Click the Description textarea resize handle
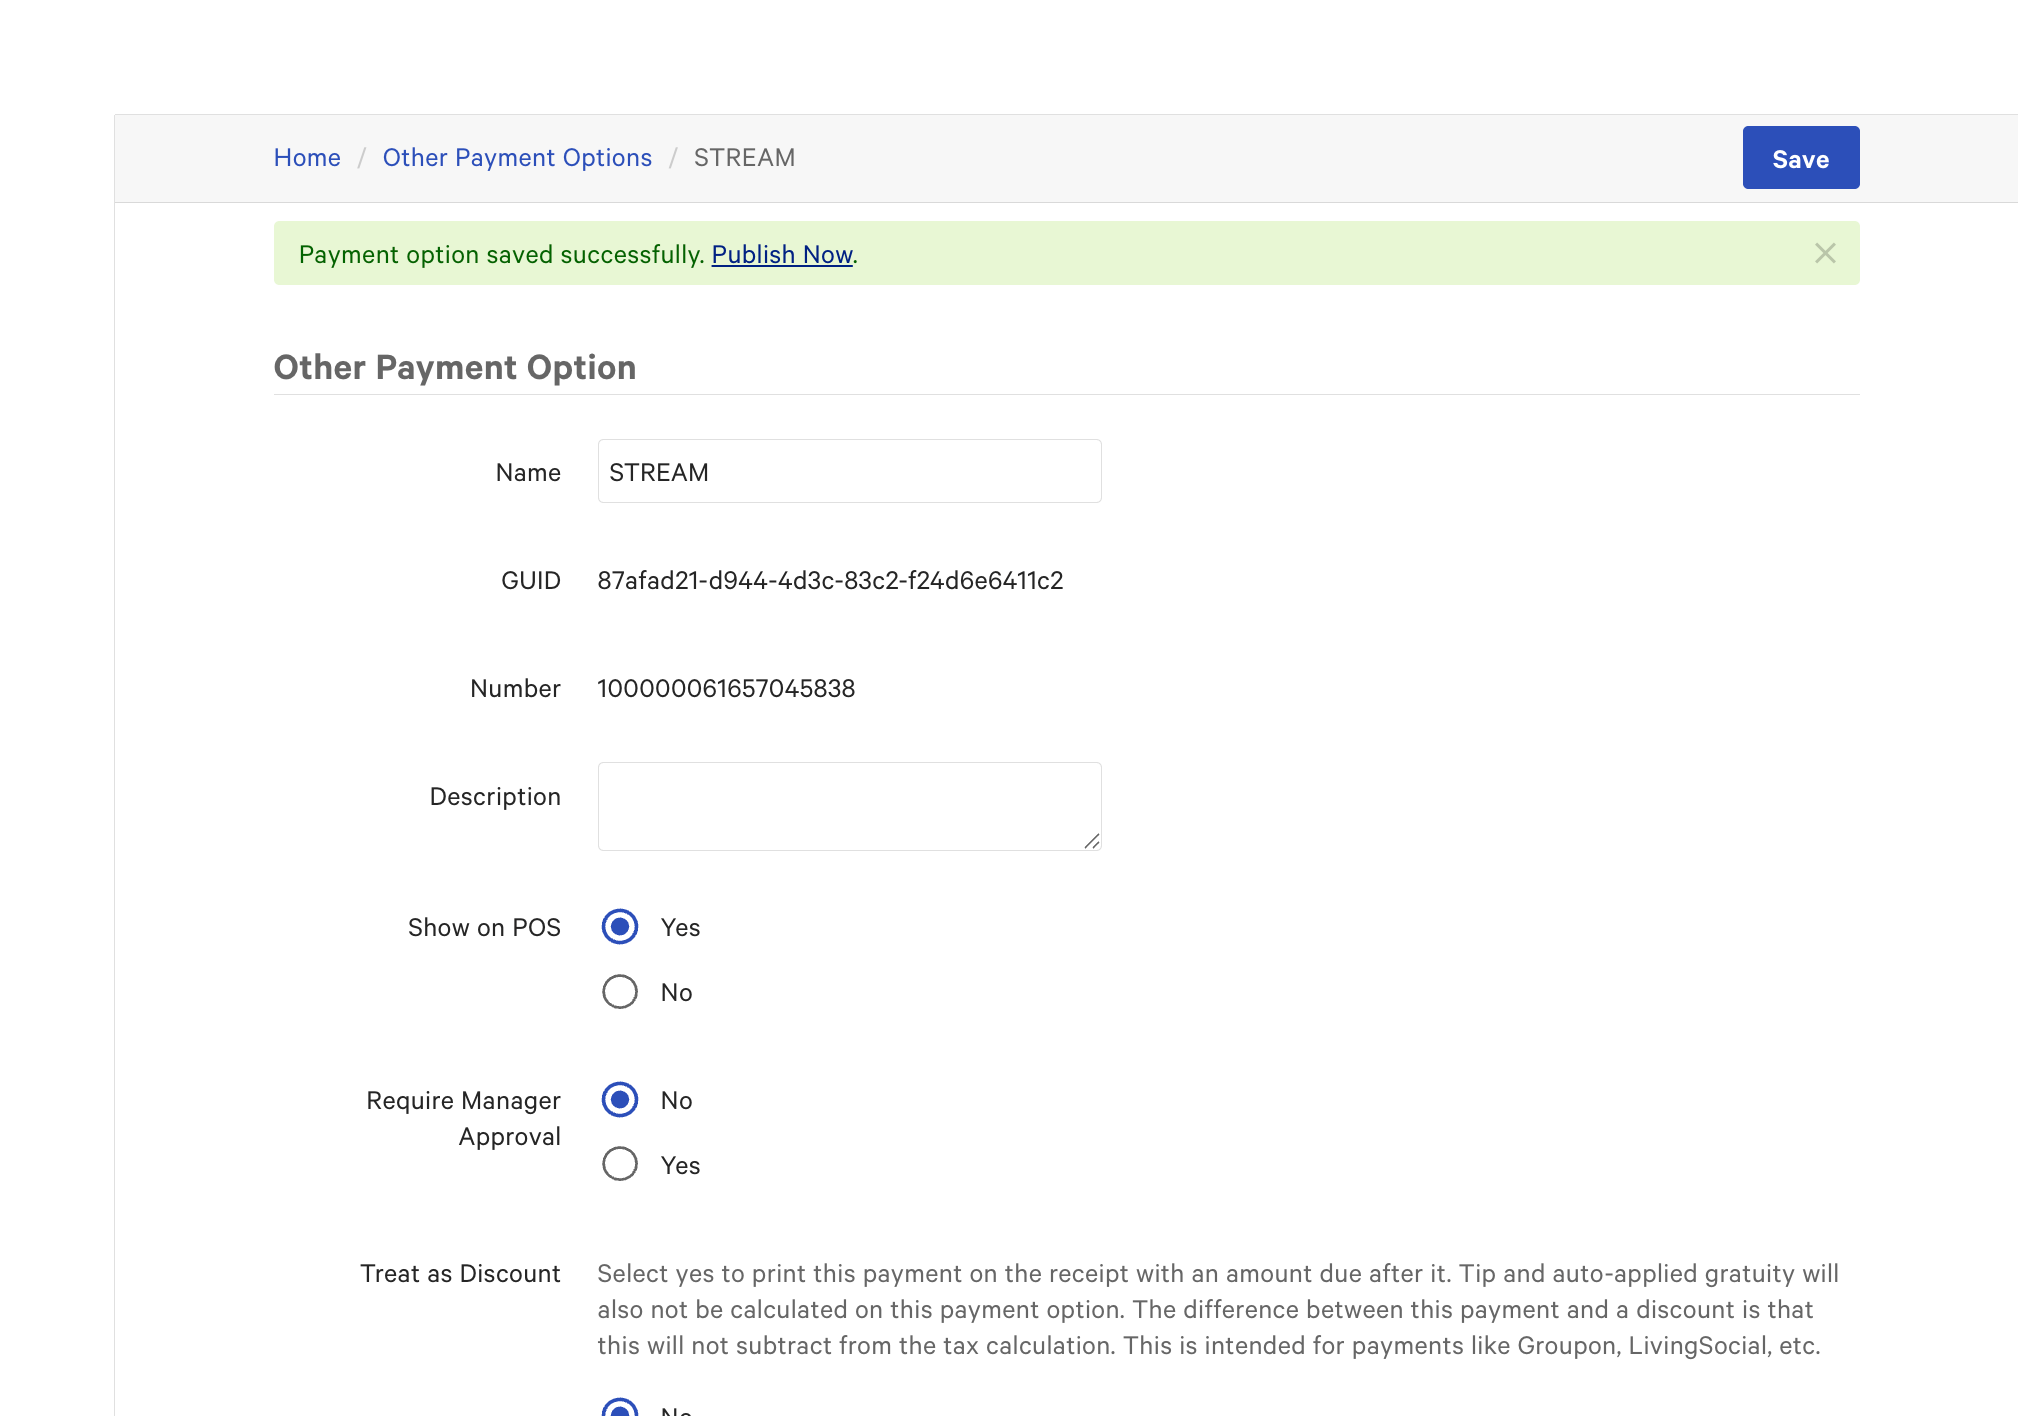 point(1092,841)
